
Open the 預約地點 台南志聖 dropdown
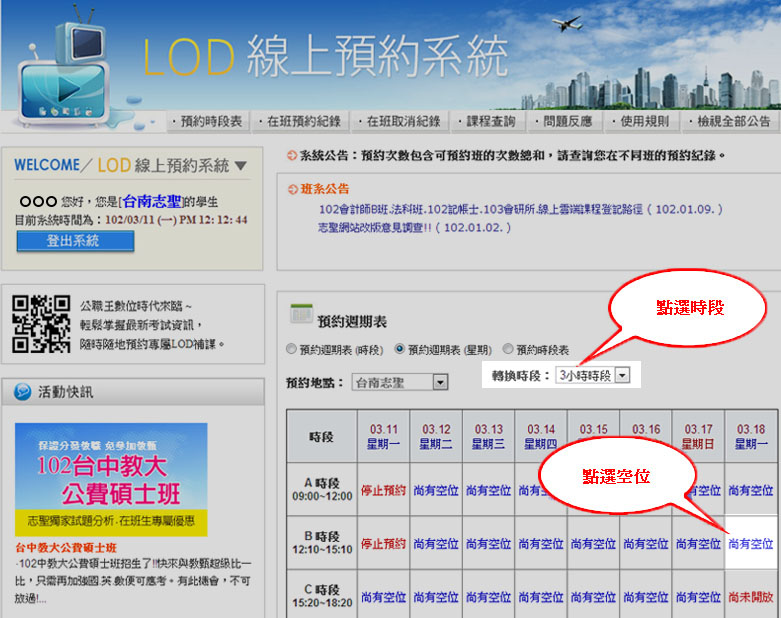[x=399, y=382]
